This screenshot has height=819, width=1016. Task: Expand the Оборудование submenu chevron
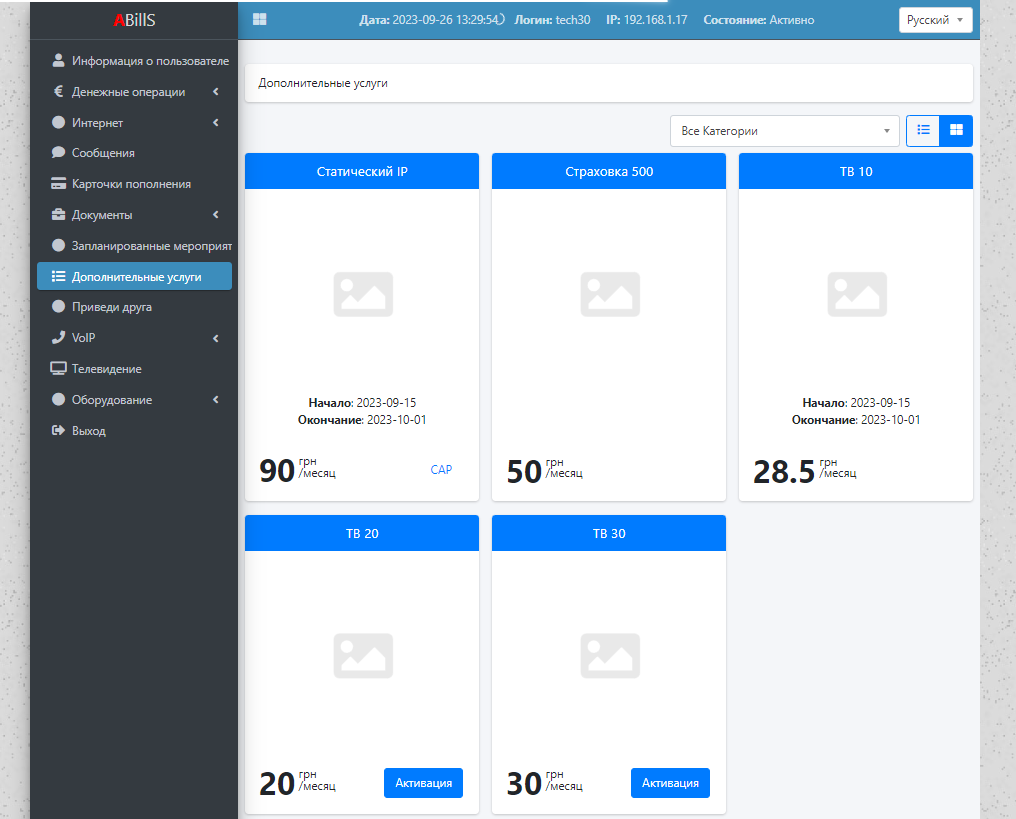coord(216,400)
